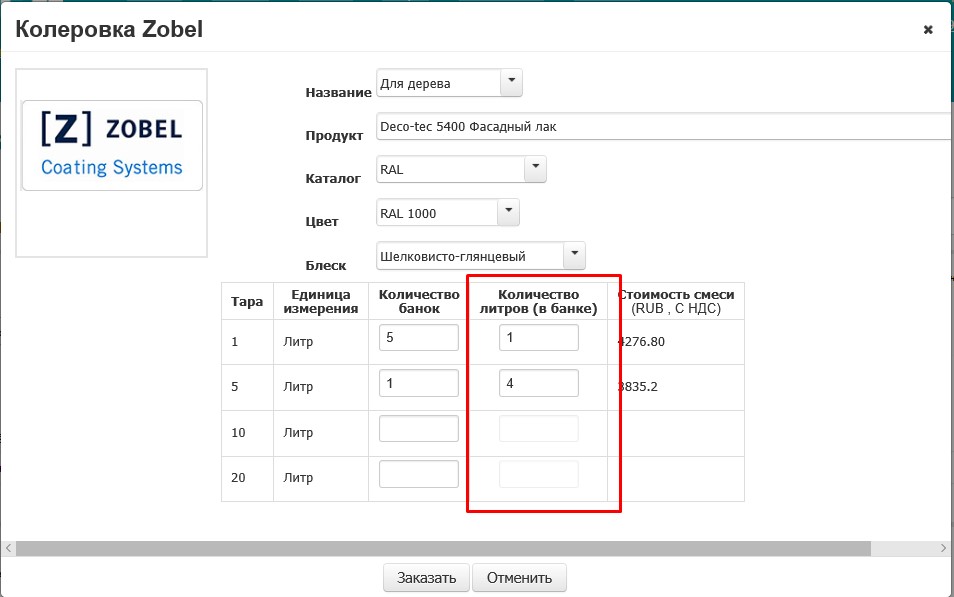
Task: Expand the Блеск gloss dropdown
Action: [x=574, y=256]
